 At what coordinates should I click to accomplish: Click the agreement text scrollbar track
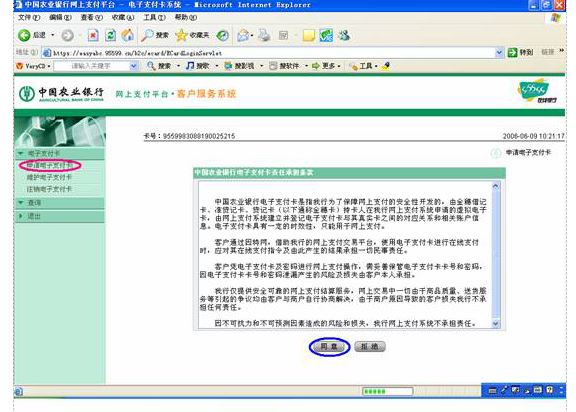pyautogui.click(x=496, y=255)
